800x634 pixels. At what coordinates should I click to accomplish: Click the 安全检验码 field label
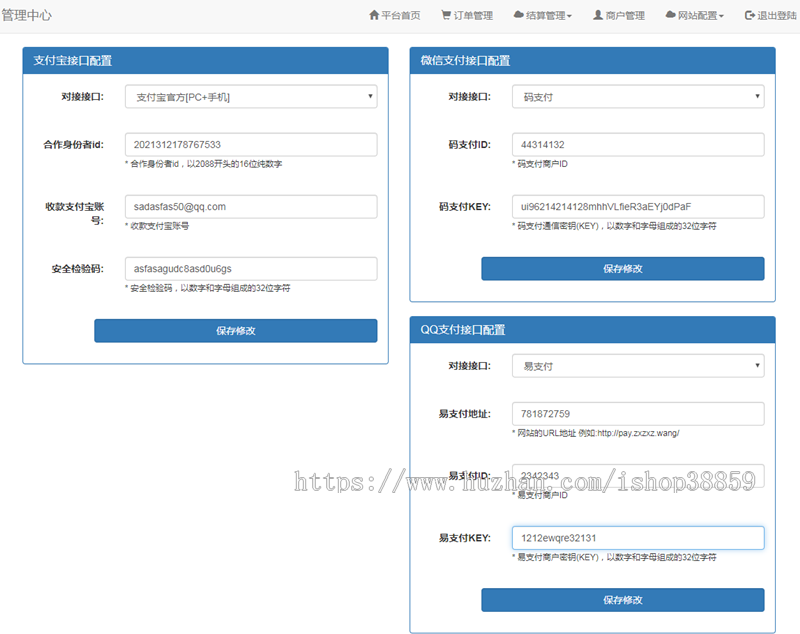coord(78,269)
